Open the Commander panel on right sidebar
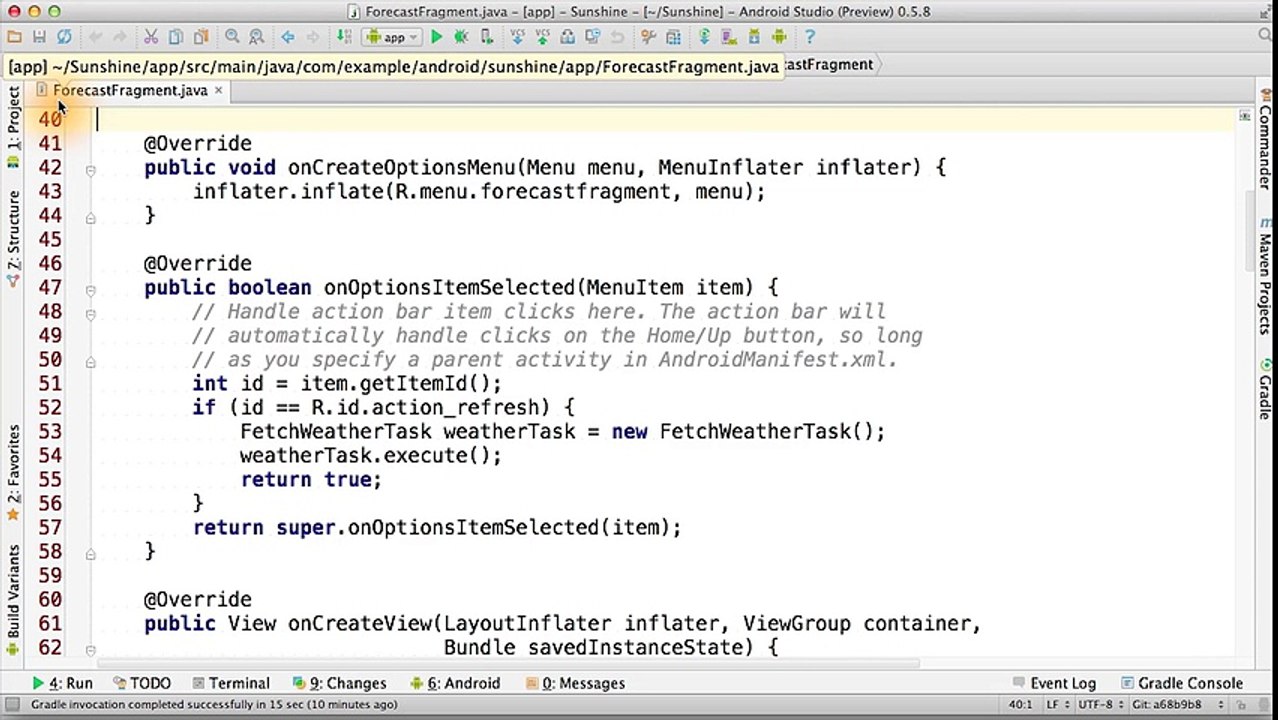 click(1265, 138)
